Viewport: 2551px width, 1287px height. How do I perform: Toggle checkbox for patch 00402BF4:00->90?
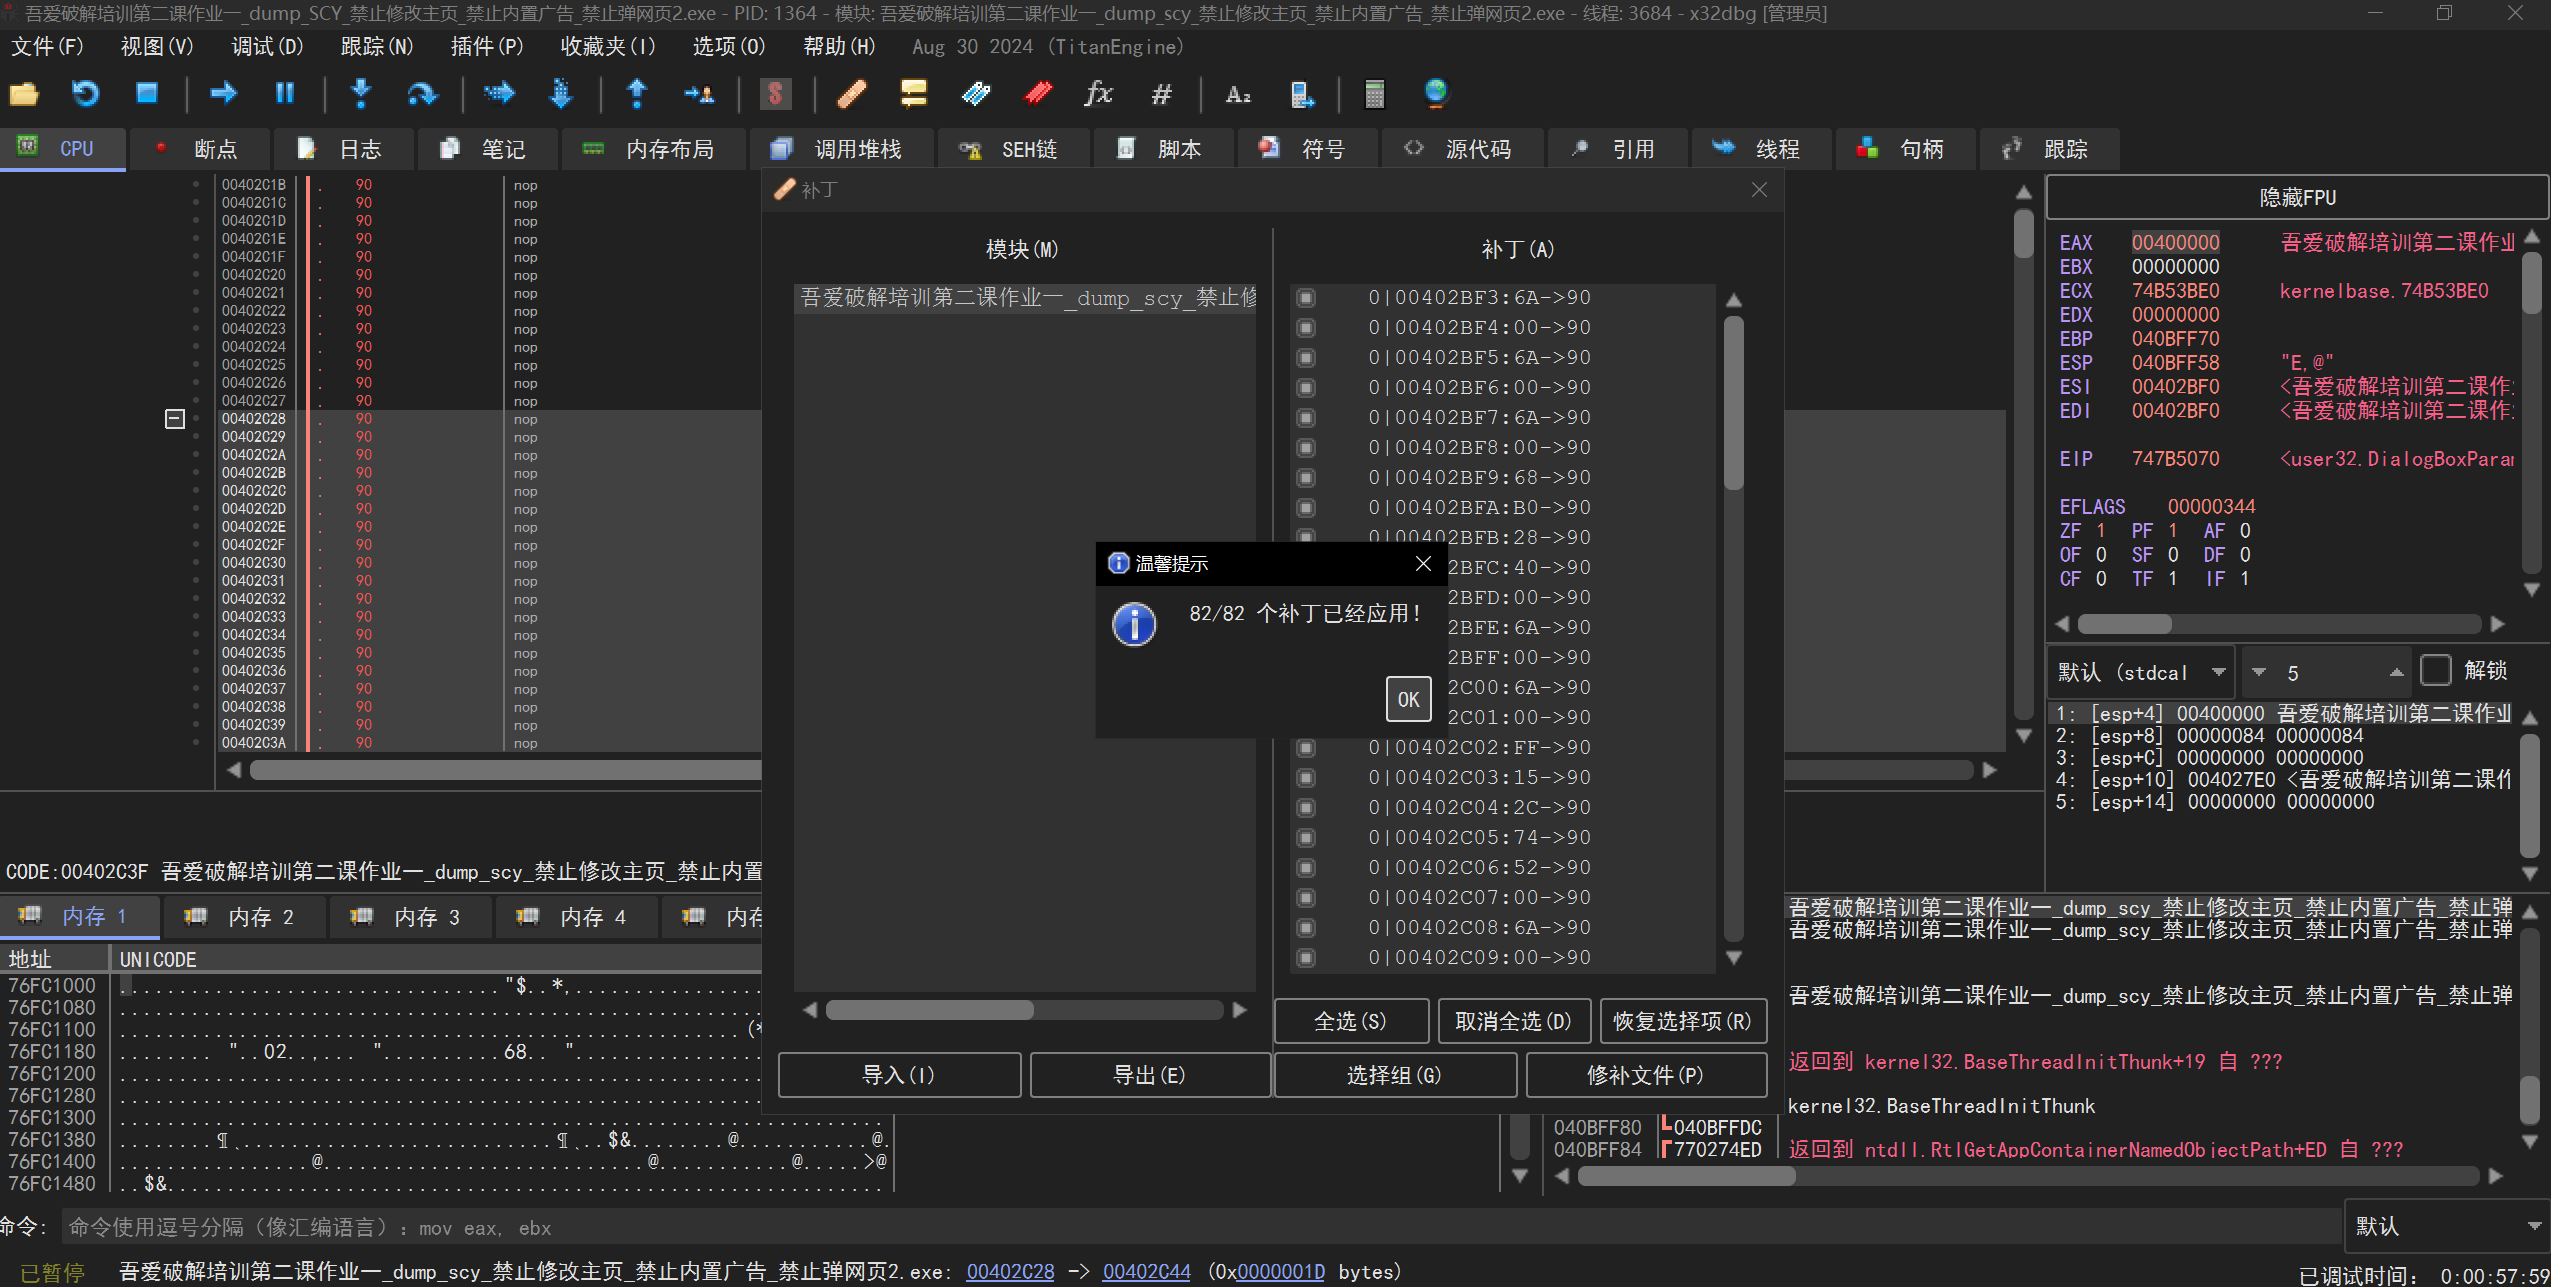click(x=1306, y=328)
